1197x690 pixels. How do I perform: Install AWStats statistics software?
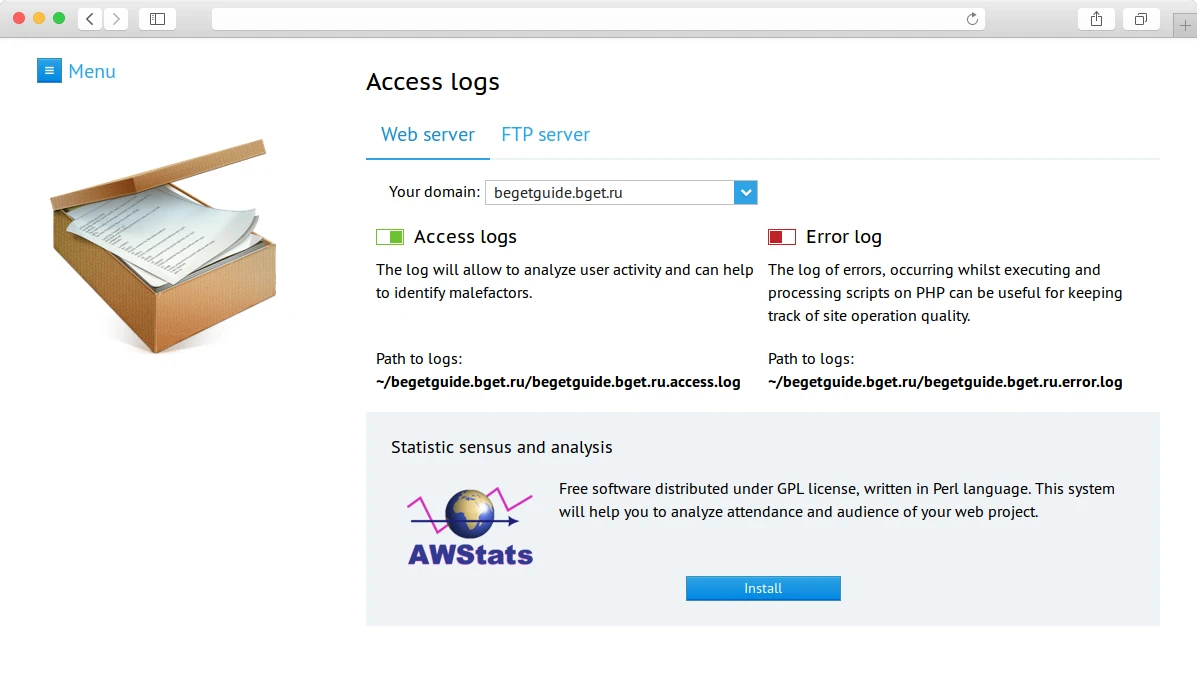(762, 588)
